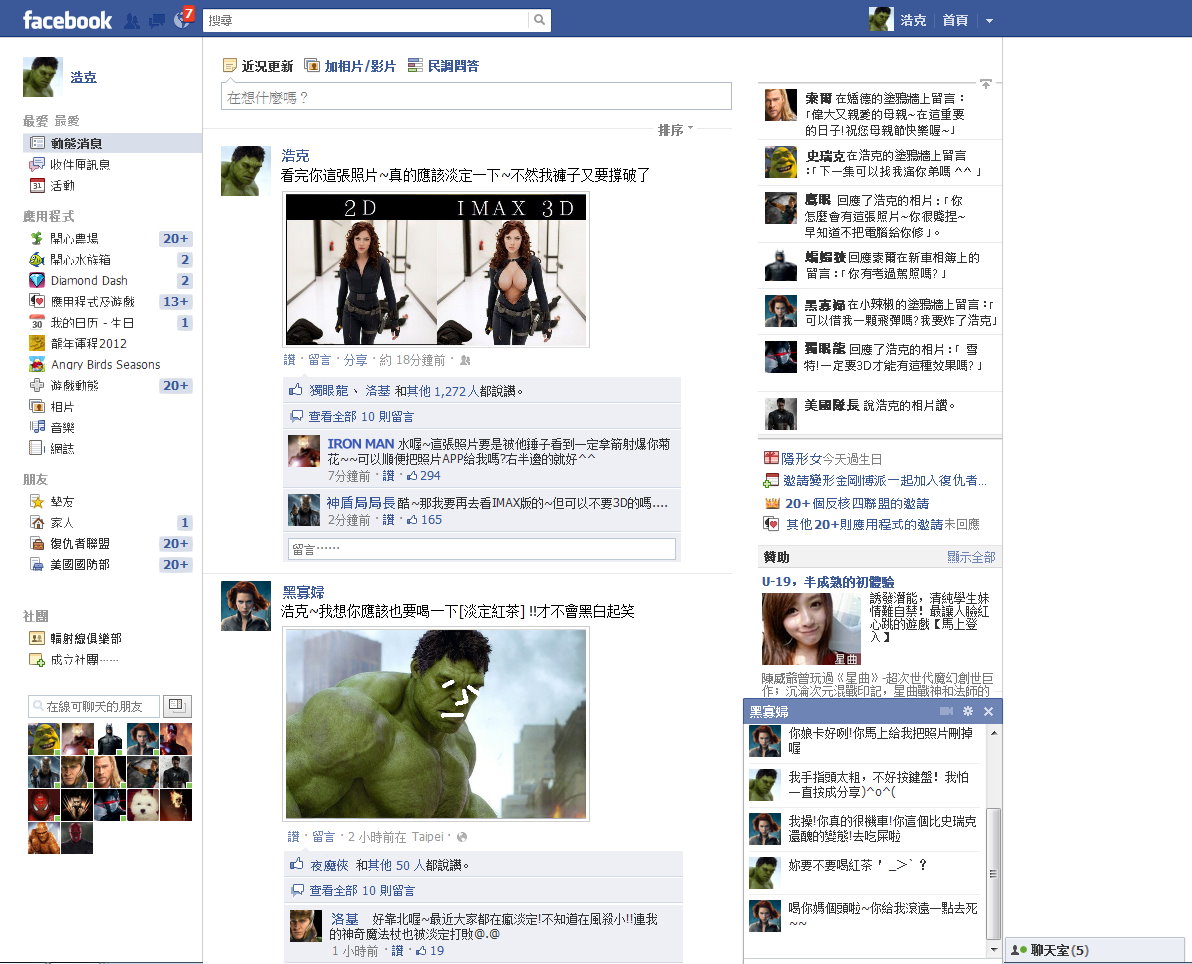1192x964 pixels.
Task: Select the 近況更新 composer tab
Action: click(x=258, y=66)
